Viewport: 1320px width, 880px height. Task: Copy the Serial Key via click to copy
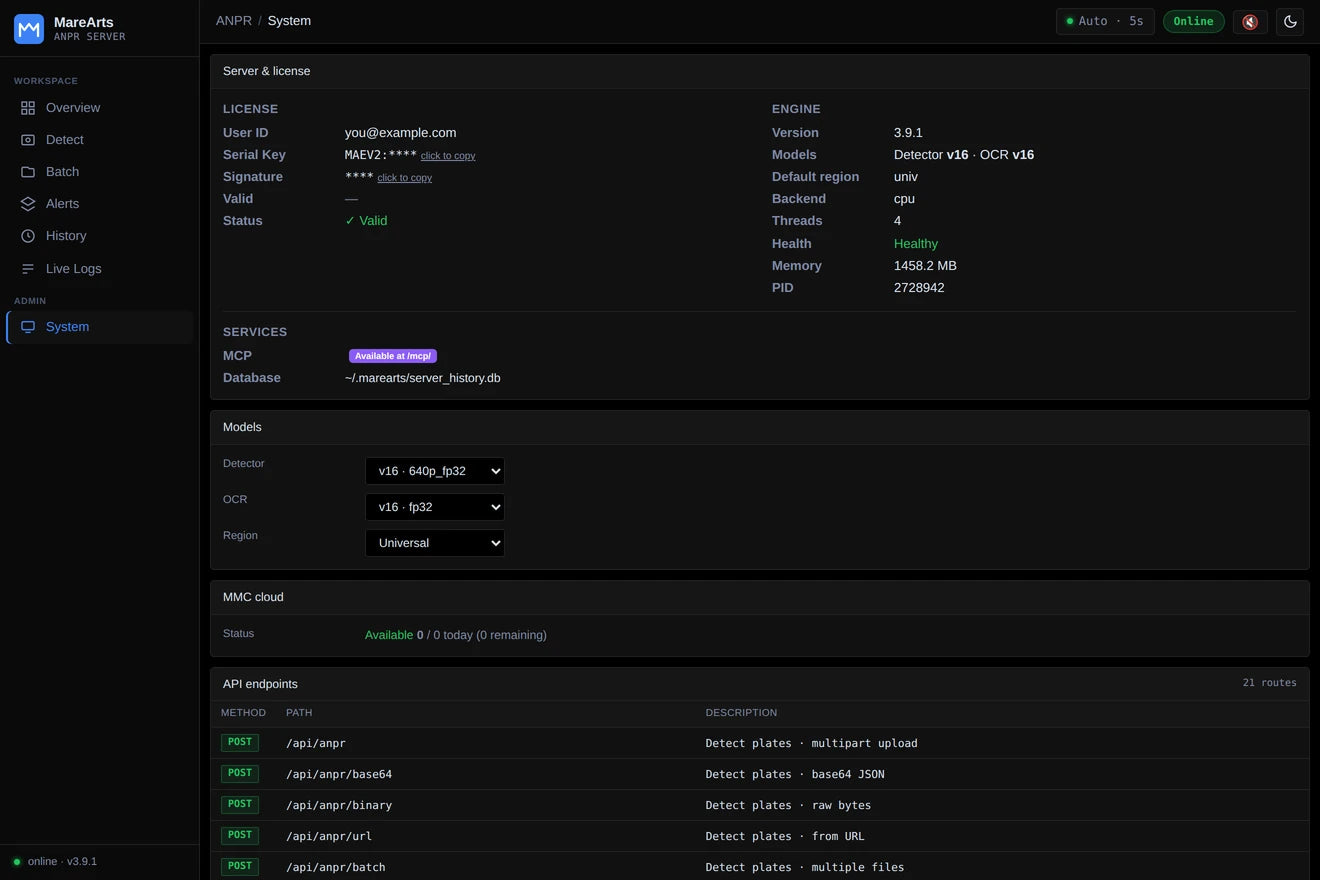(x=448, y=156)
